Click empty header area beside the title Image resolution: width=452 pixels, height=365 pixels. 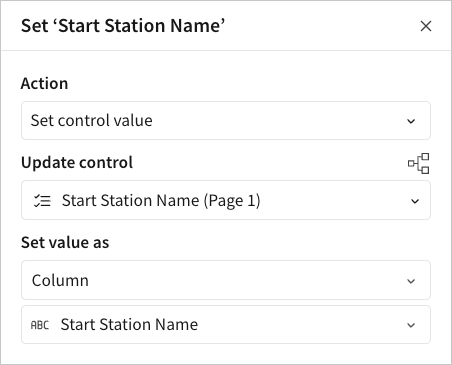tap(320, 26)
